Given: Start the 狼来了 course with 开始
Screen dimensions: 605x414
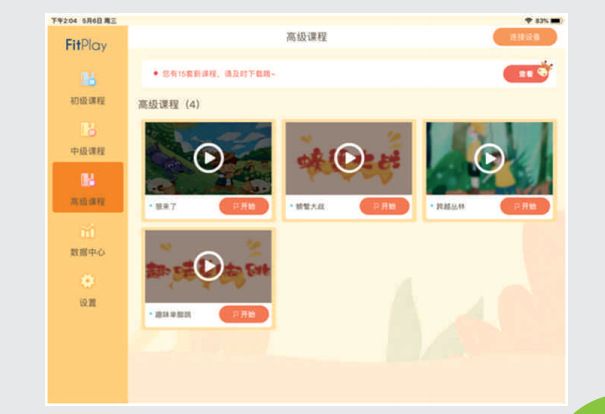Looking at the screenshot, I should click(x=244, y=206).
